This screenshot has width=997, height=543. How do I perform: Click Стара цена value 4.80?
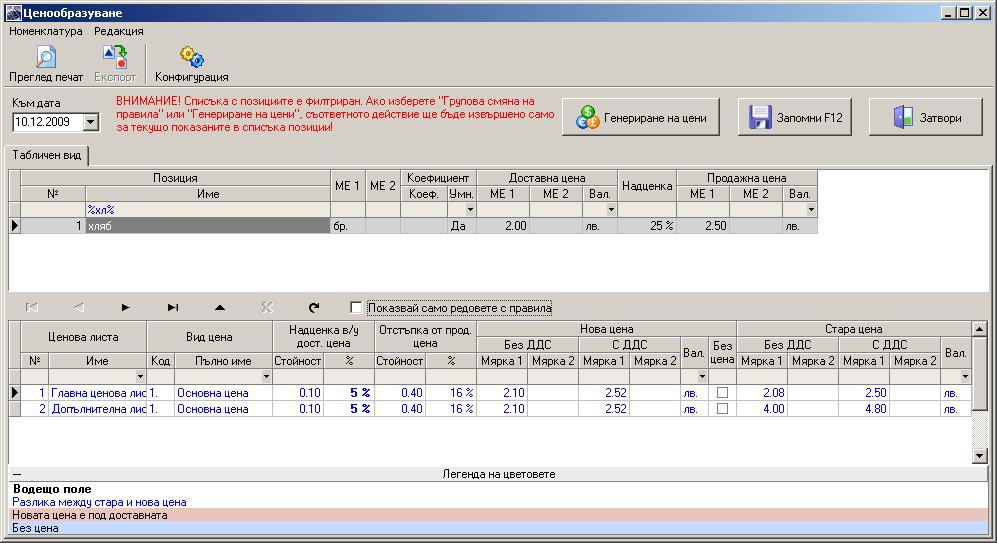point(863,409)
